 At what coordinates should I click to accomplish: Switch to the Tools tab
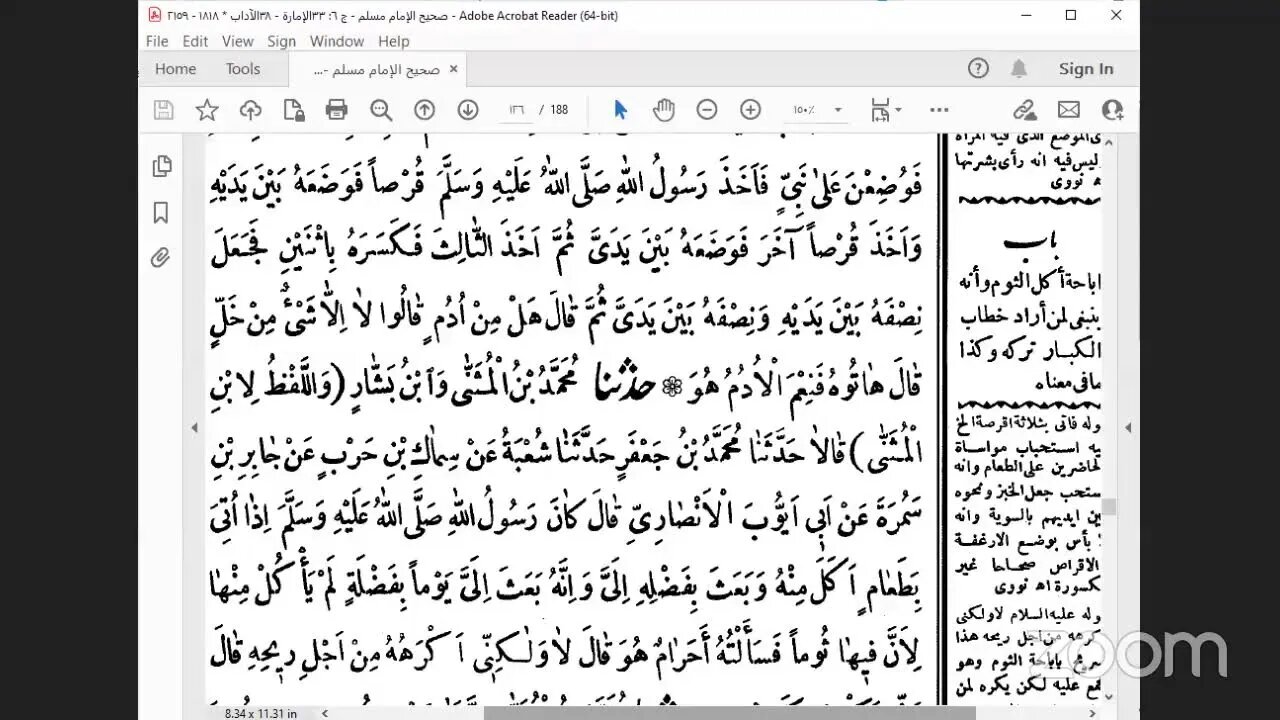243,69
